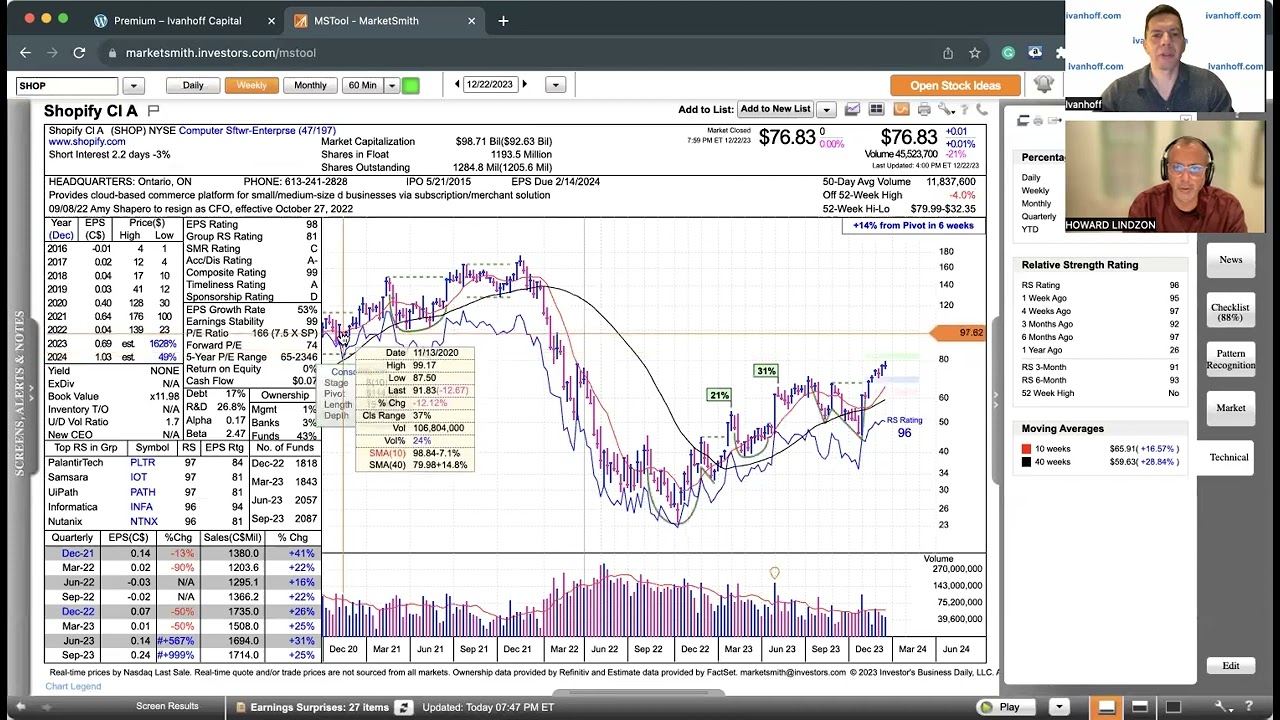Select the full chart layout icon
The image size is (1280, 720).
(x=1173, y=707)
